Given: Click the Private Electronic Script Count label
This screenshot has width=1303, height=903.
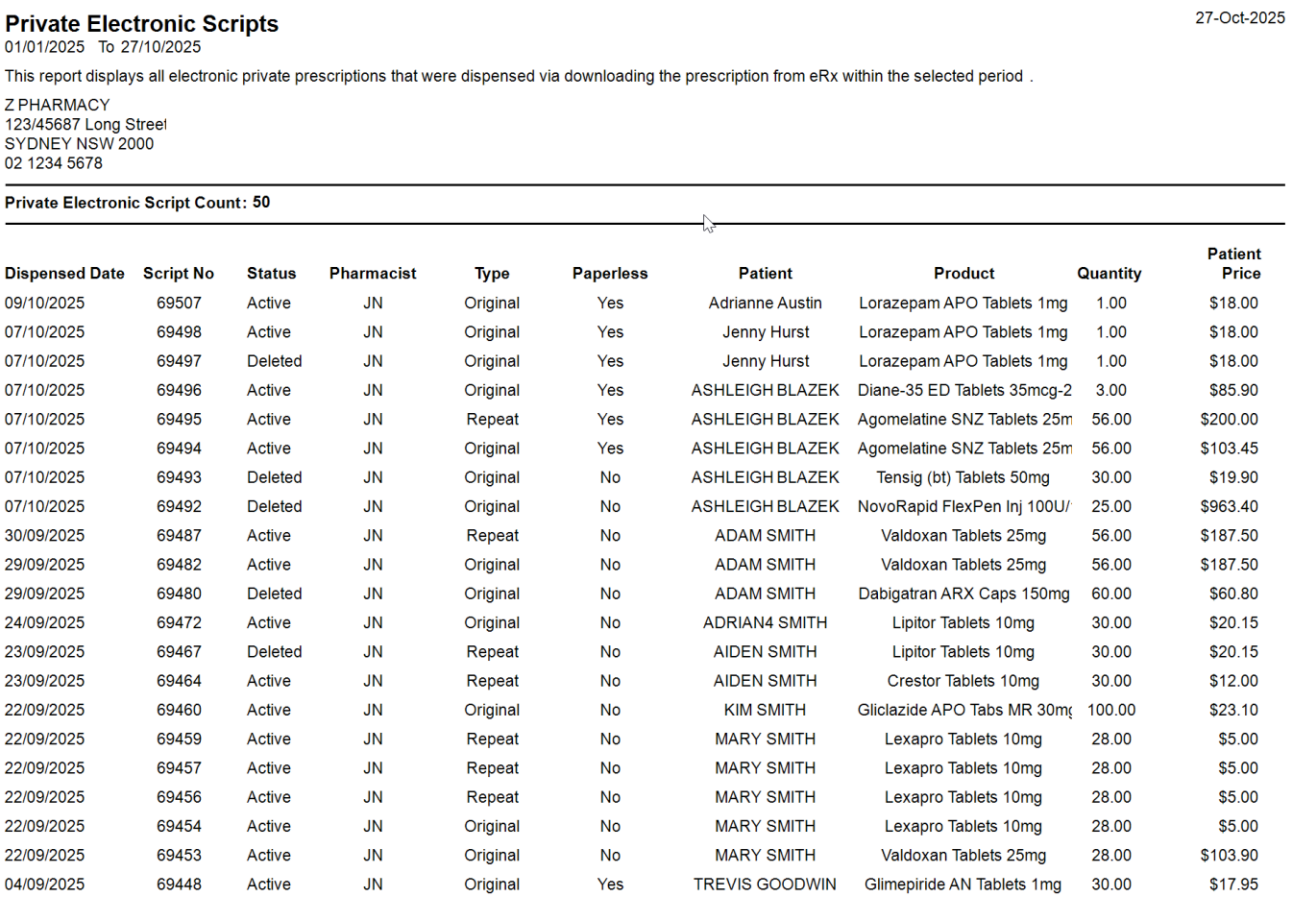Looking at the screenshot, I should coord(125,203).
